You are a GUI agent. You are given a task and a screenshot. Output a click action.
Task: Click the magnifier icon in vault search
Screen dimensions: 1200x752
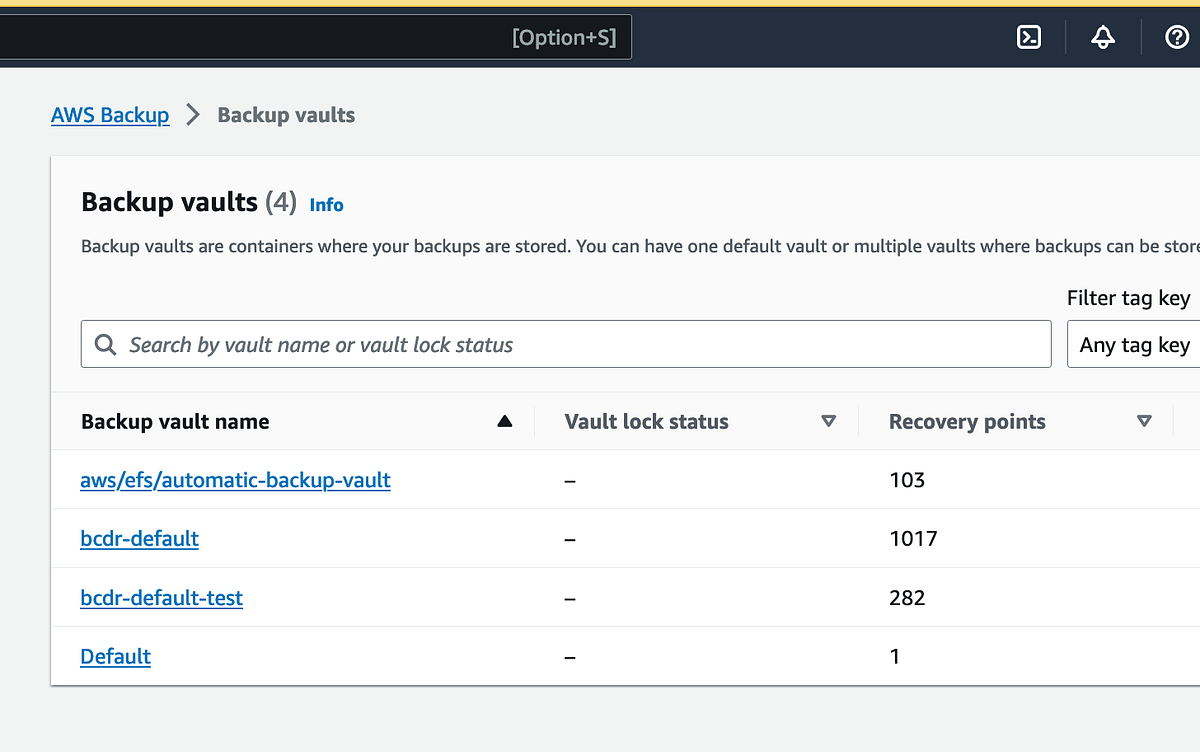coord(105,345)
